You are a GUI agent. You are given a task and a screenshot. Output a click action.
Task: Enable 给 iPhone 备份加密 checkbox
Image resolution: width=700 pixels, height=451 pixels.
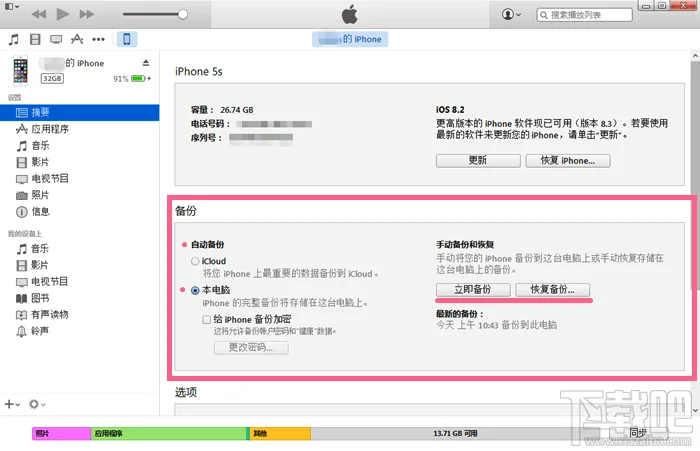click(x=206, y=320)
